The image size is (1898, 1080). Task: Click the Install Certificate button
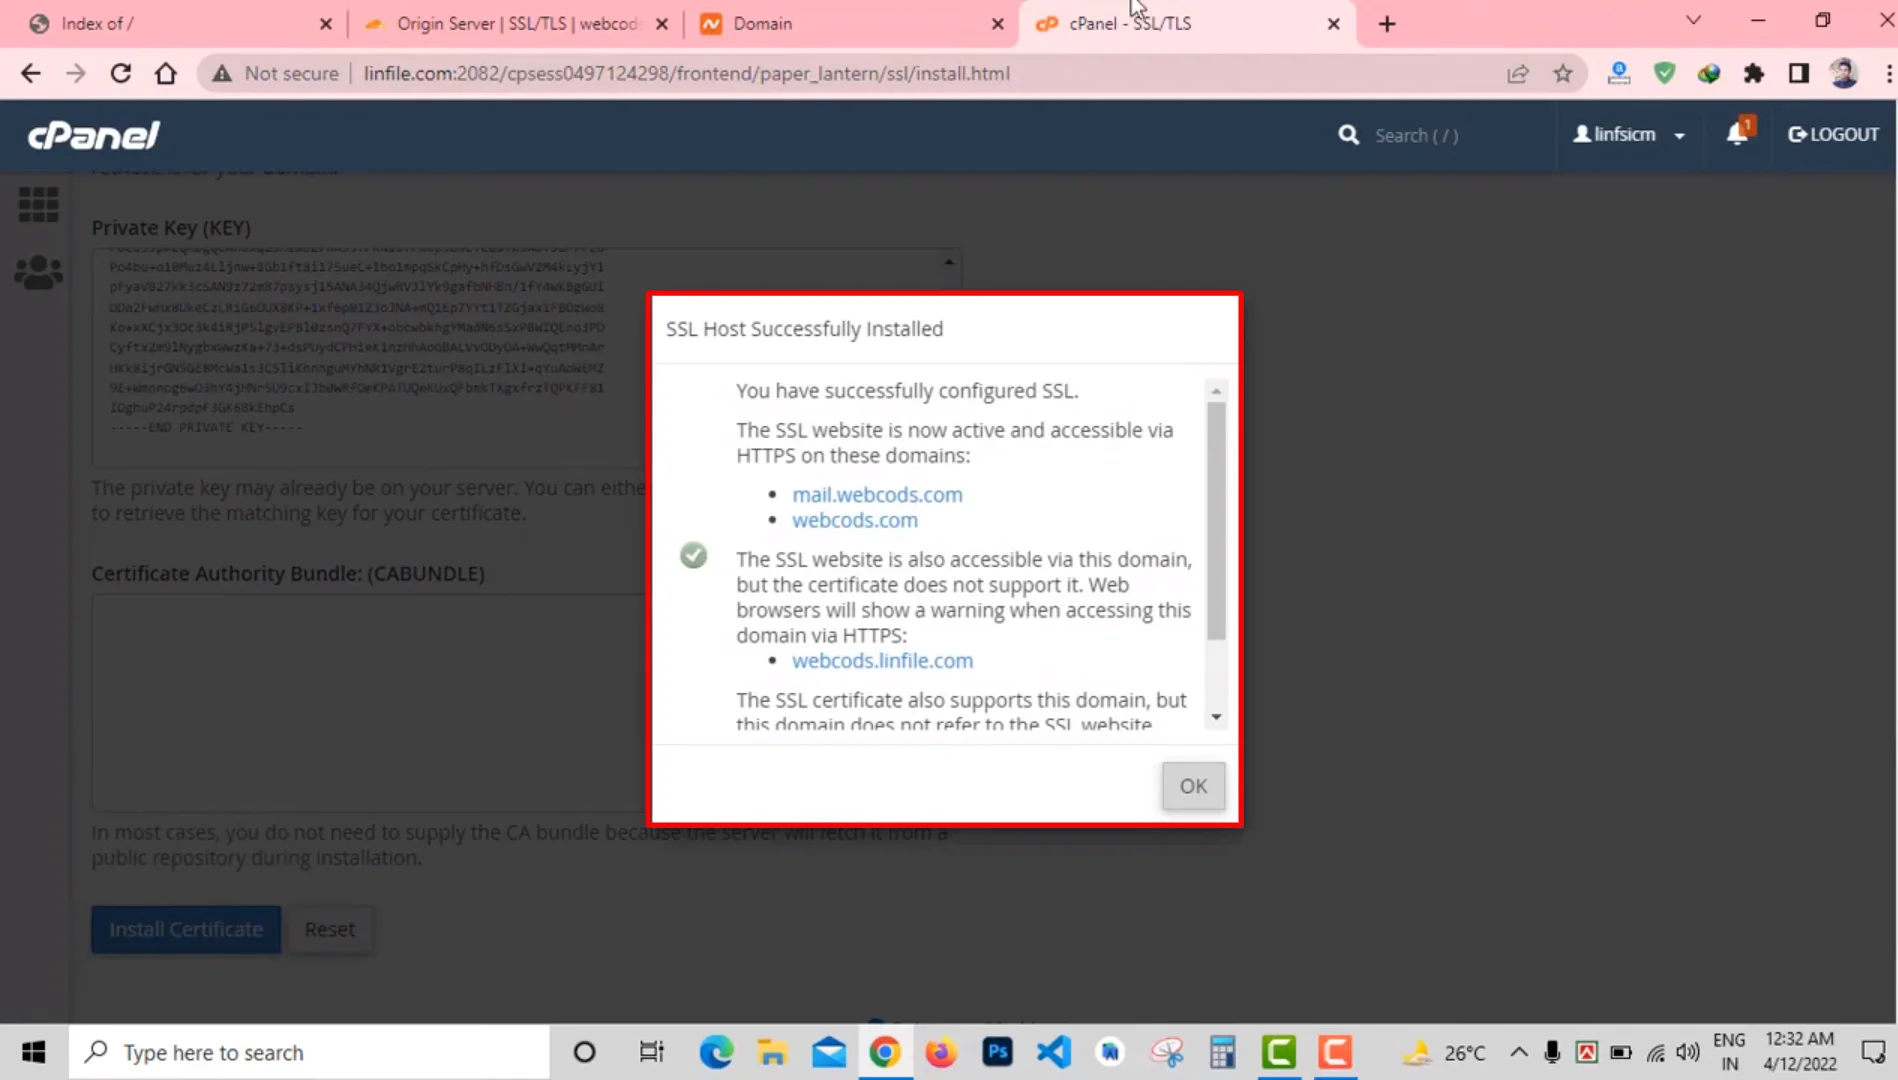pos(186,929)
